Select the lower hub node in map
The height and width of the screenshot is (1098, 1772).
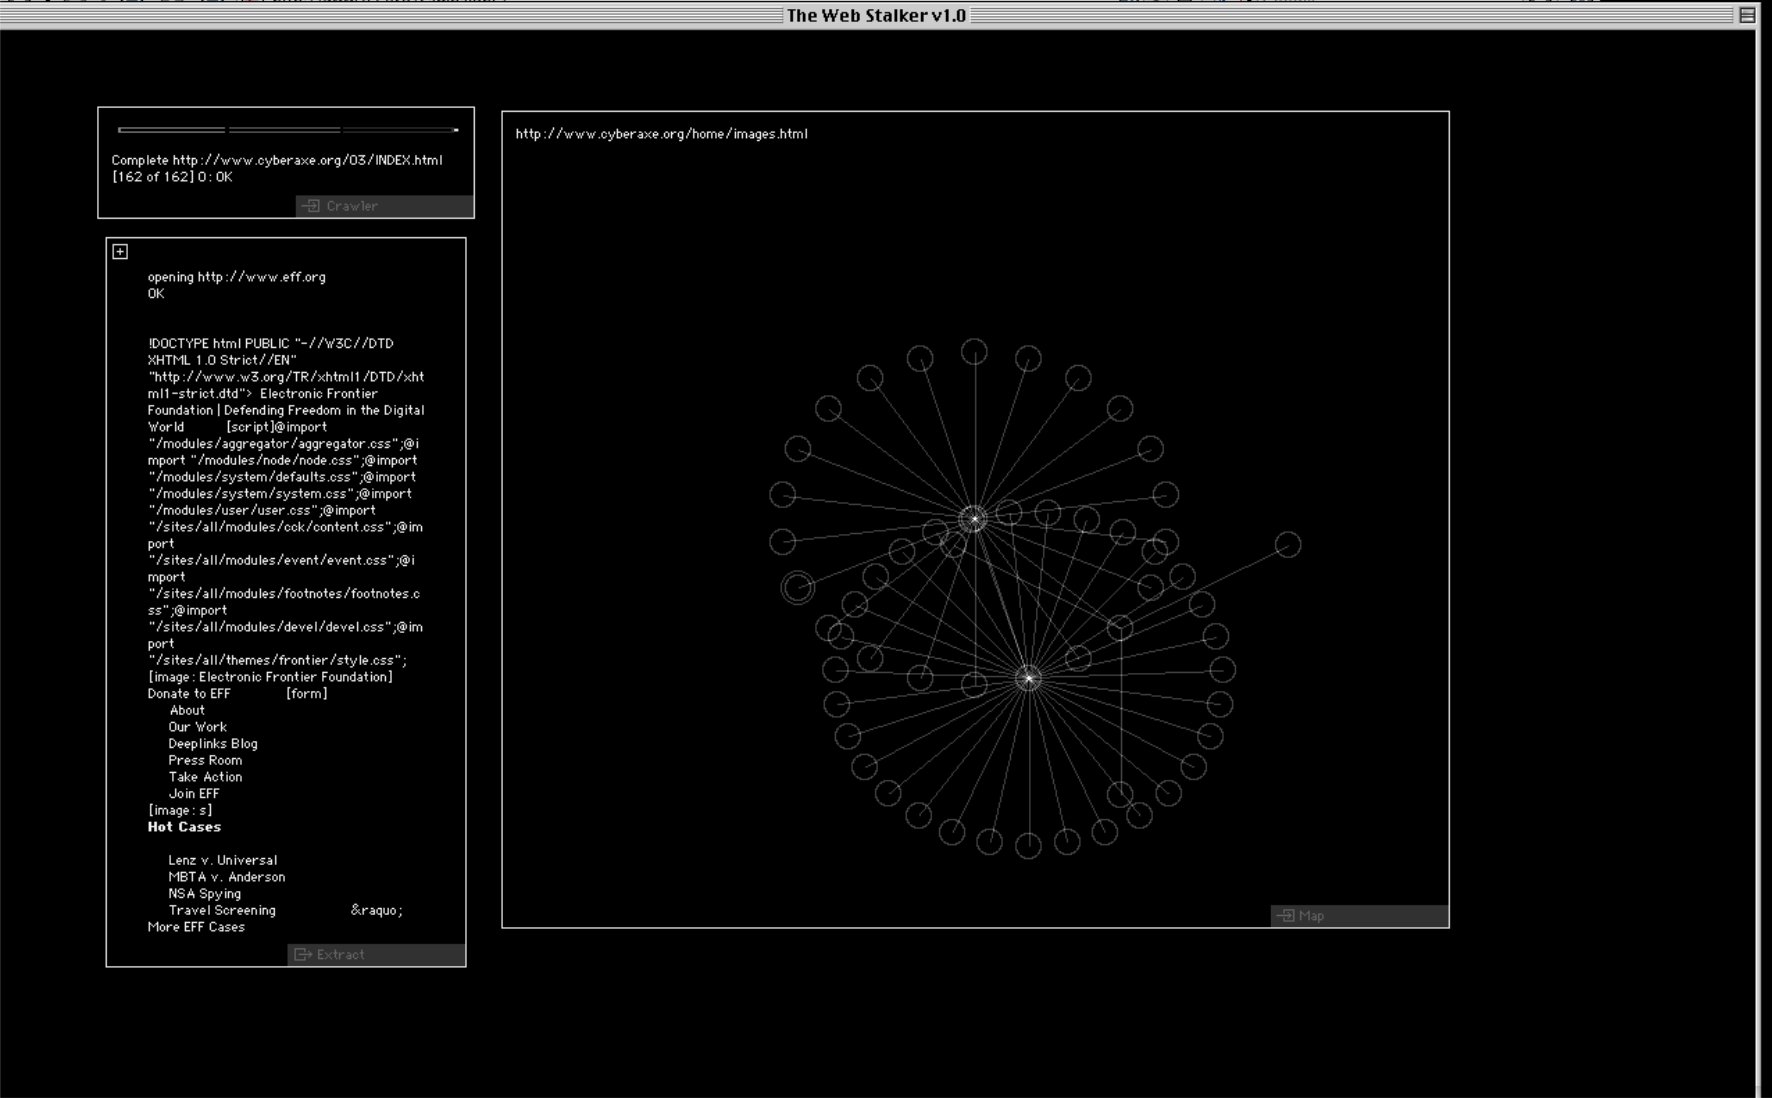(1028, 678)
